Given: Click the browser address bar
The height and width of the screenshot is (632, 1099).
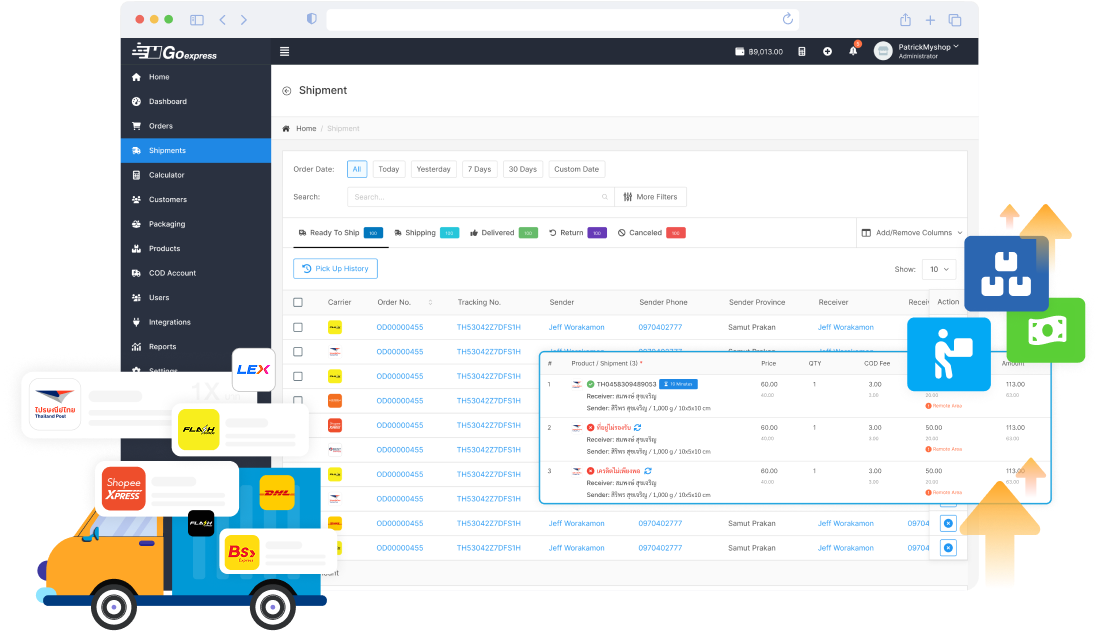Looking at the screenshot, I should click(x=563, y=20).
